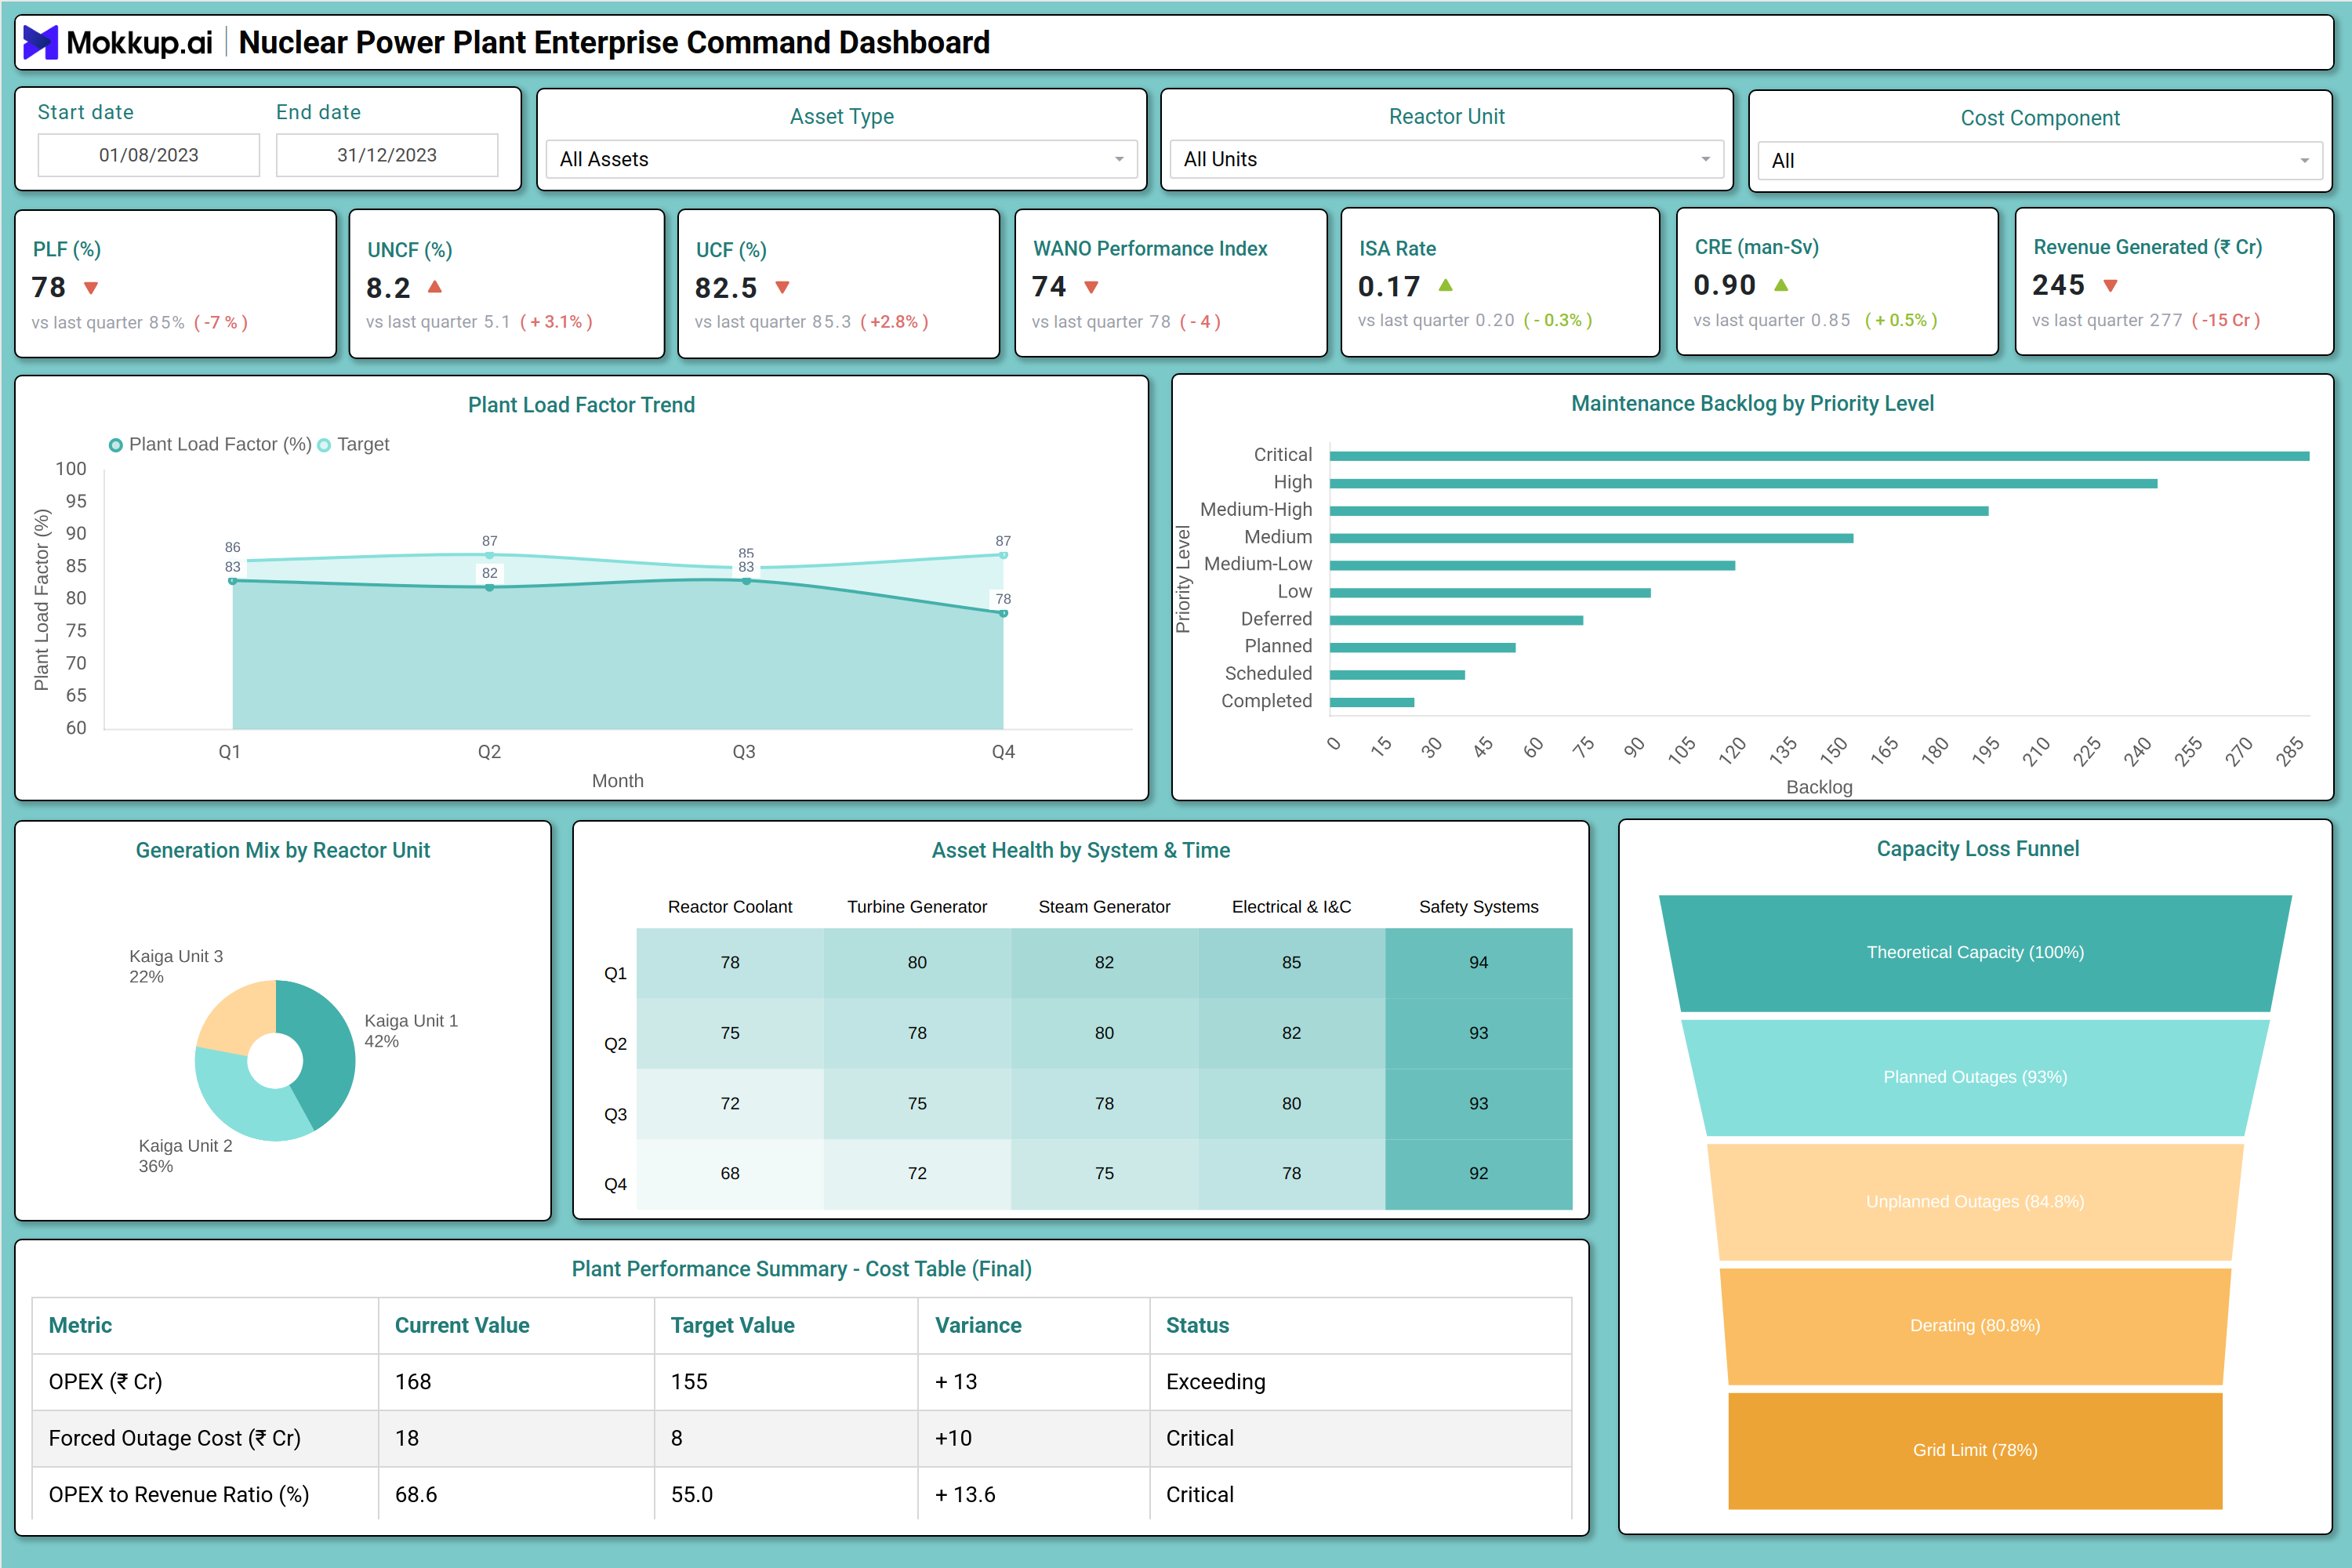Viewport: 2352px width, 1568px height.
Task: Click the Critical backlog bar
Action: pos(1819,456)
